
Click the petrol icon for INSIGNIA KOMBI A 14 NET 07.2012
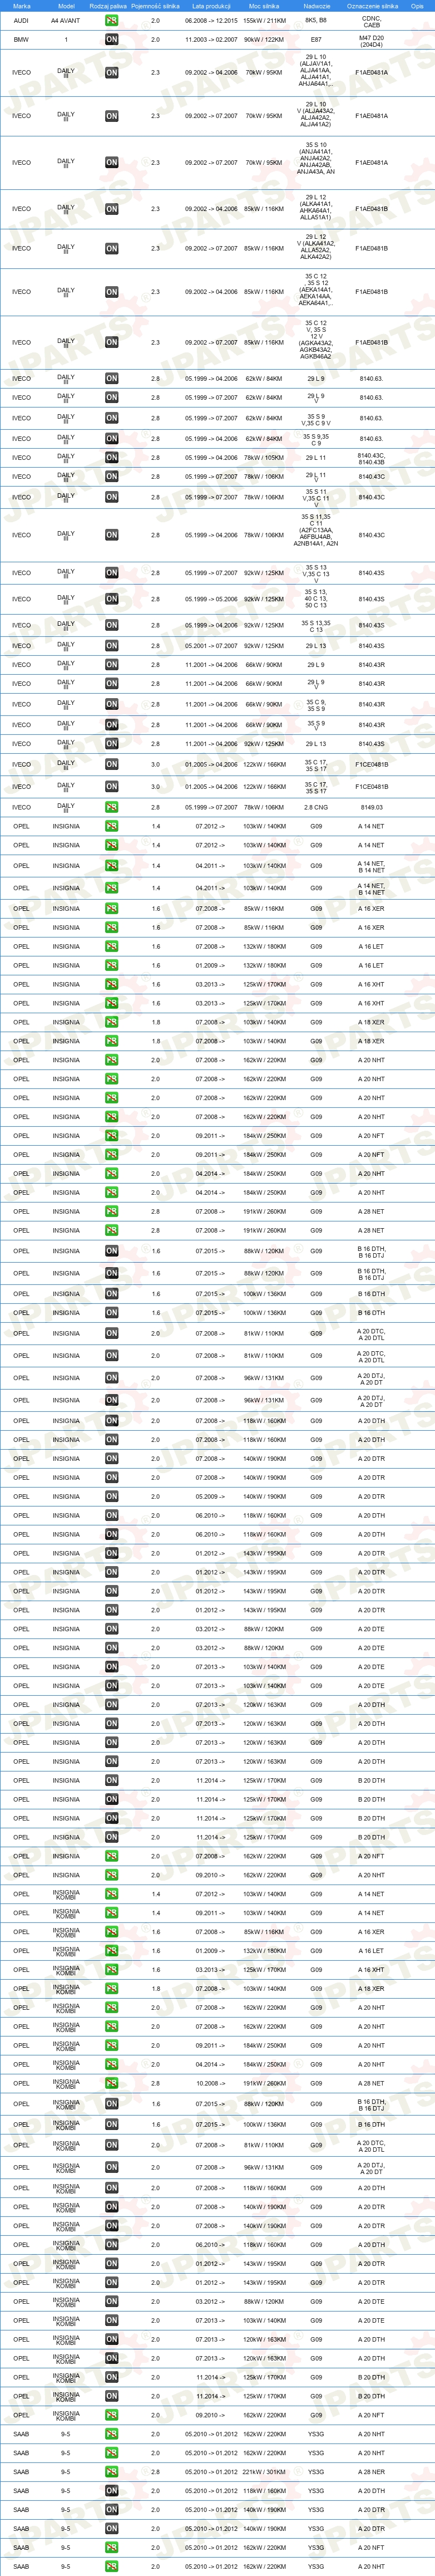111,1894
